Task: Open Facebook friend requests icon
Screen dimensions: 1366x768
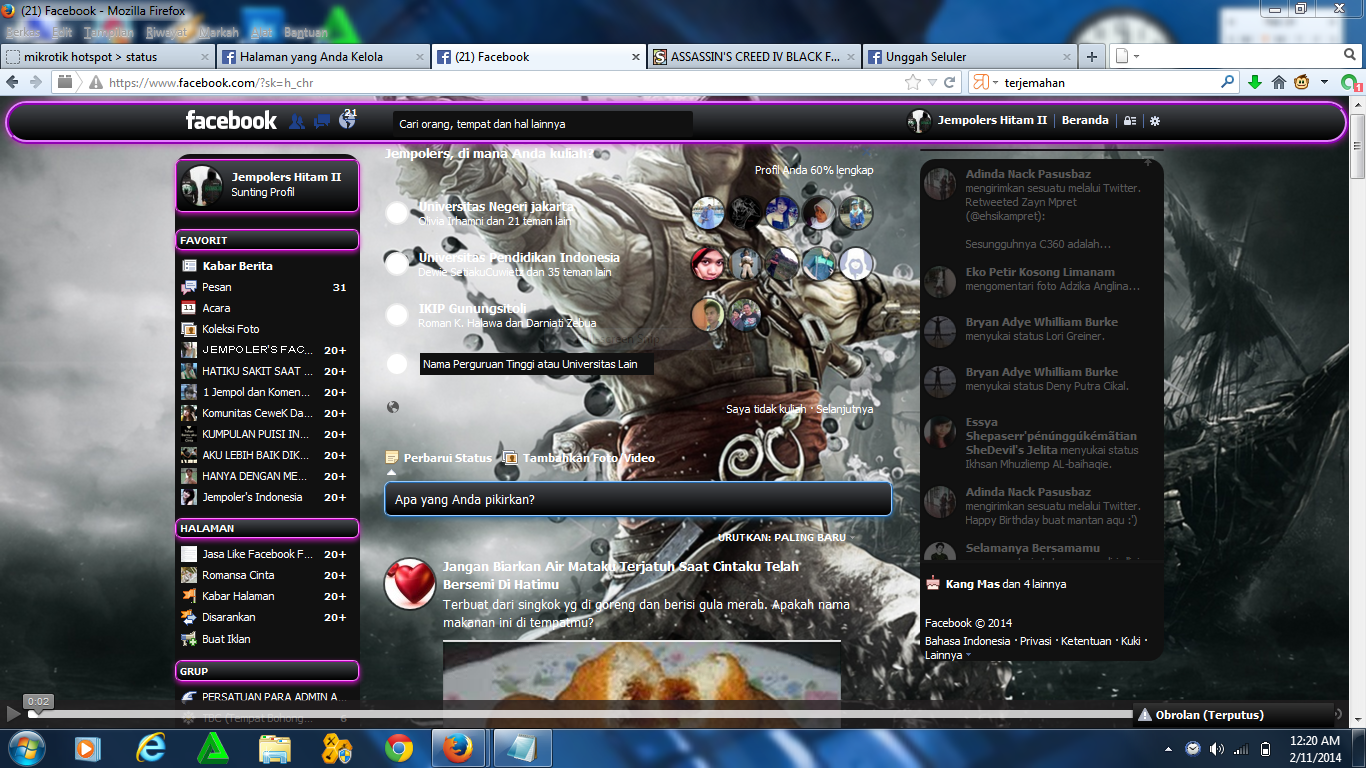Action: (297, 121)
